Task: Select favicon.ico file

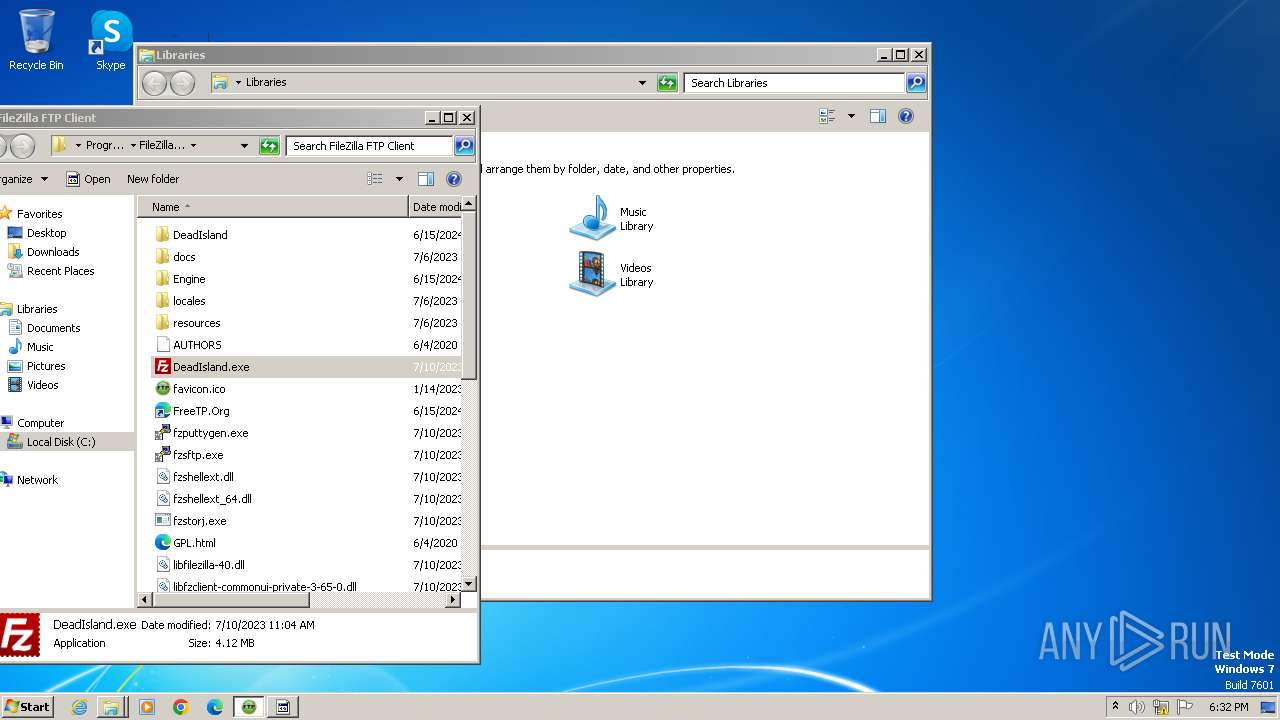Action: [x=199, y=389]
